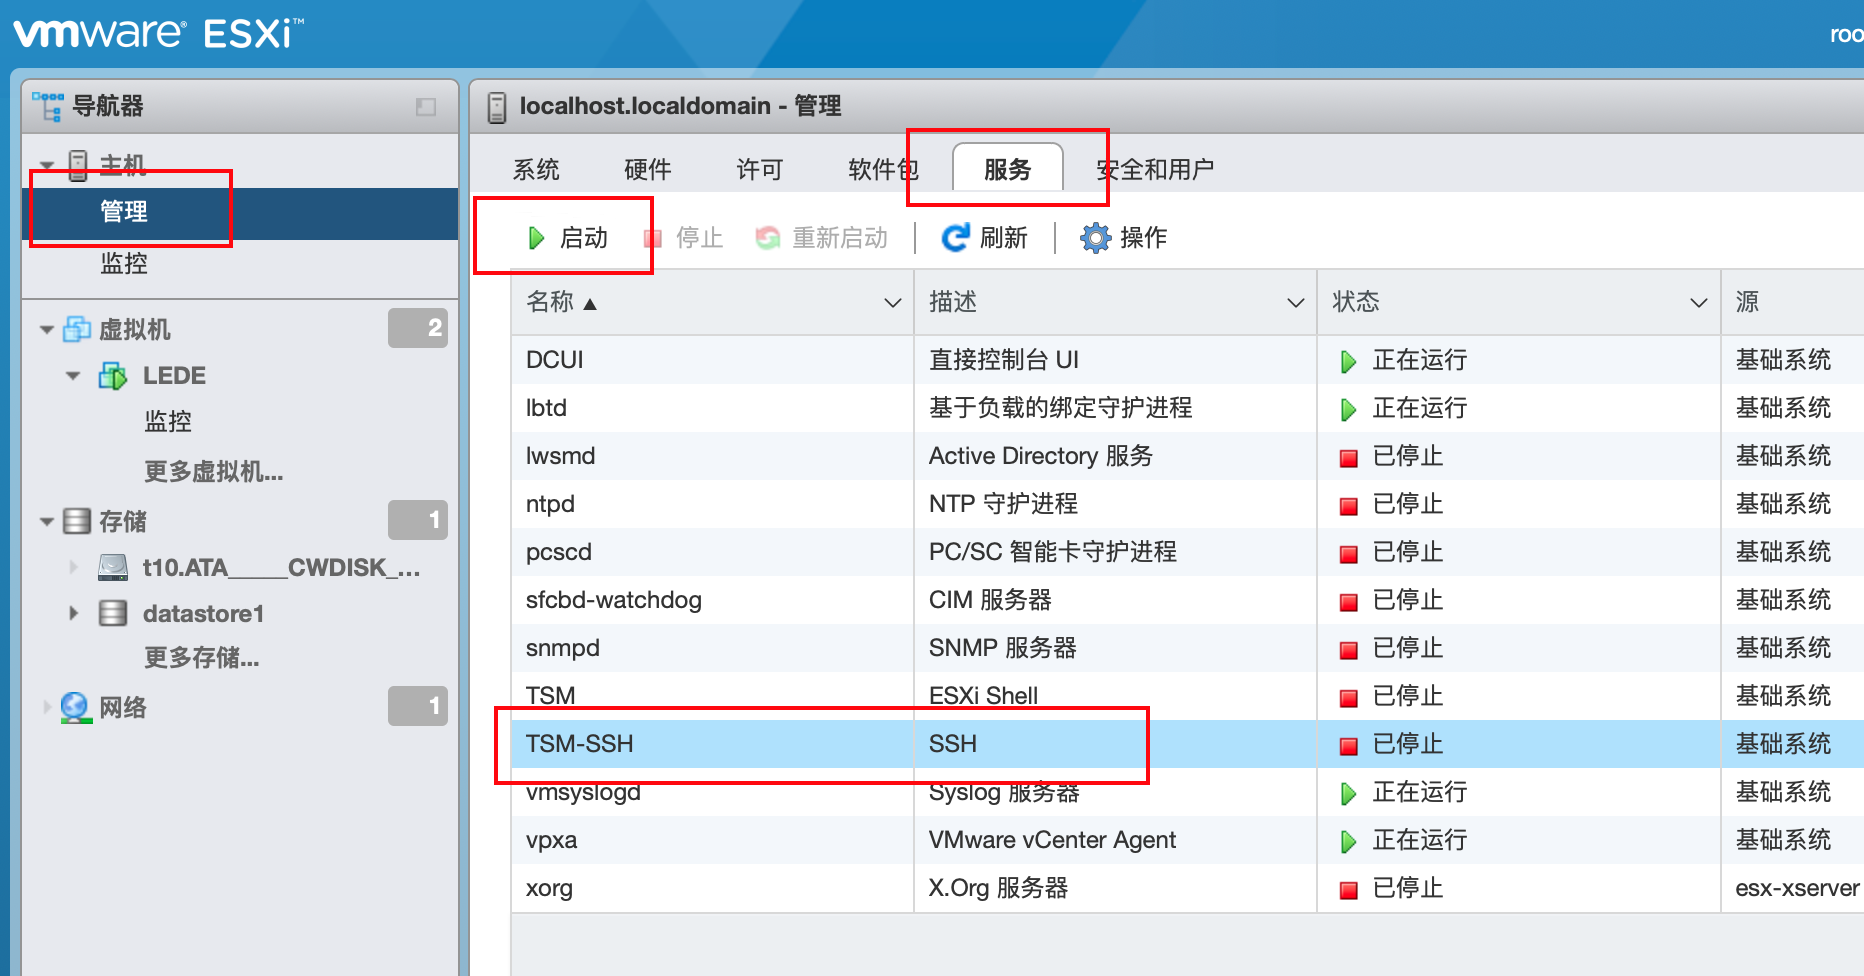Collapse the Storage tree node

(47, 521)
